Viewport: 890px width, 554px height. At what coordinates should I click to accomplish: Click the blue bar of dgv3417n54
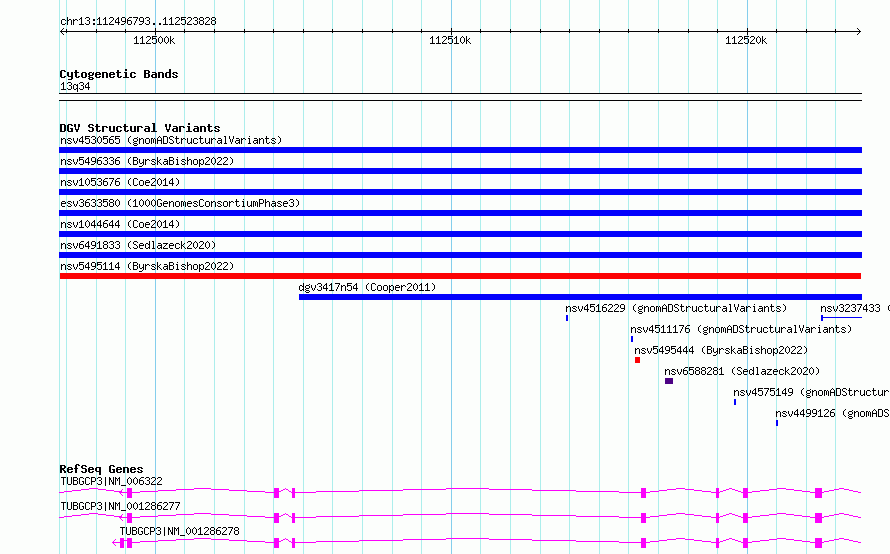580,297
